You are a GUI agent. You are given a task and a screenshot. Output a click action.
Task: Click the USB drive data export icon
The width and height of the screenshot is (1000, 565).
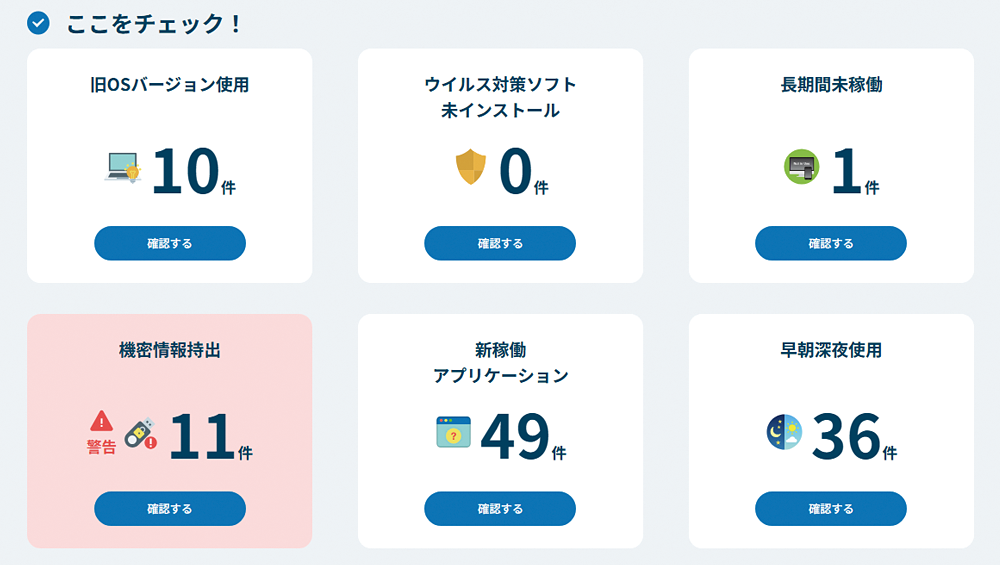point(140,432)
